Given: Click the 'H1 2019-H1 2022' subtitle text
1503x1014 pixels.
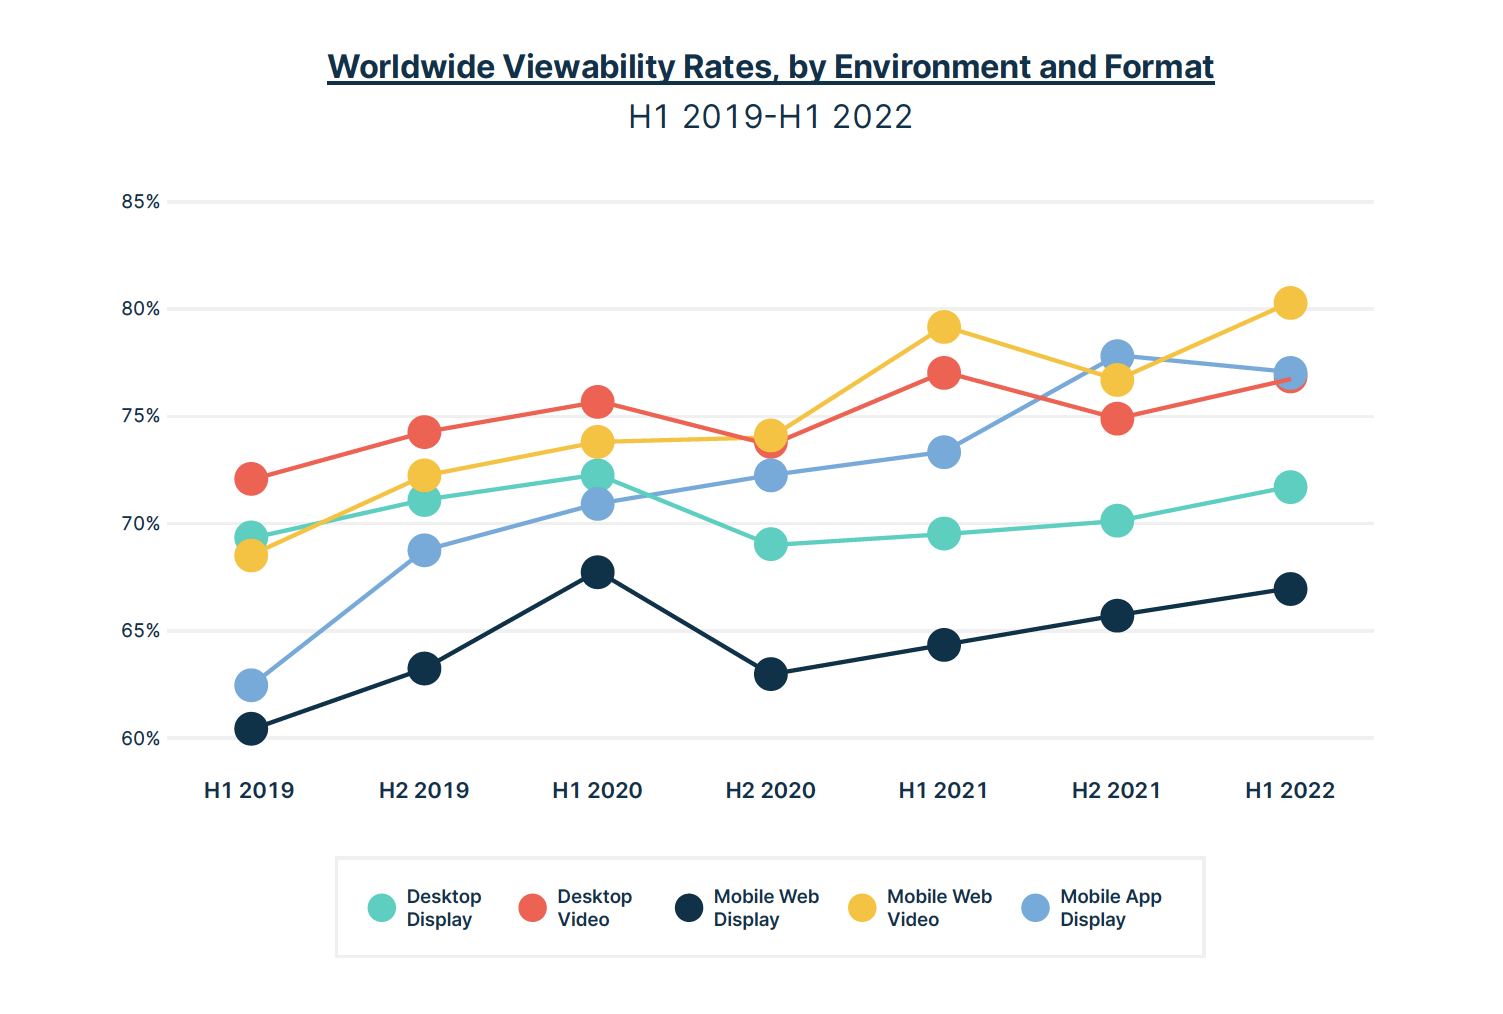Looking at the screenshot, I should (x=770, y=117).
